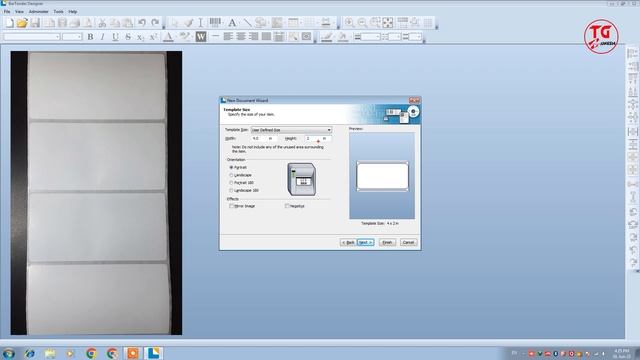Click the New document icon
This screenshot has width=640, height=360.
click(9, 23)
